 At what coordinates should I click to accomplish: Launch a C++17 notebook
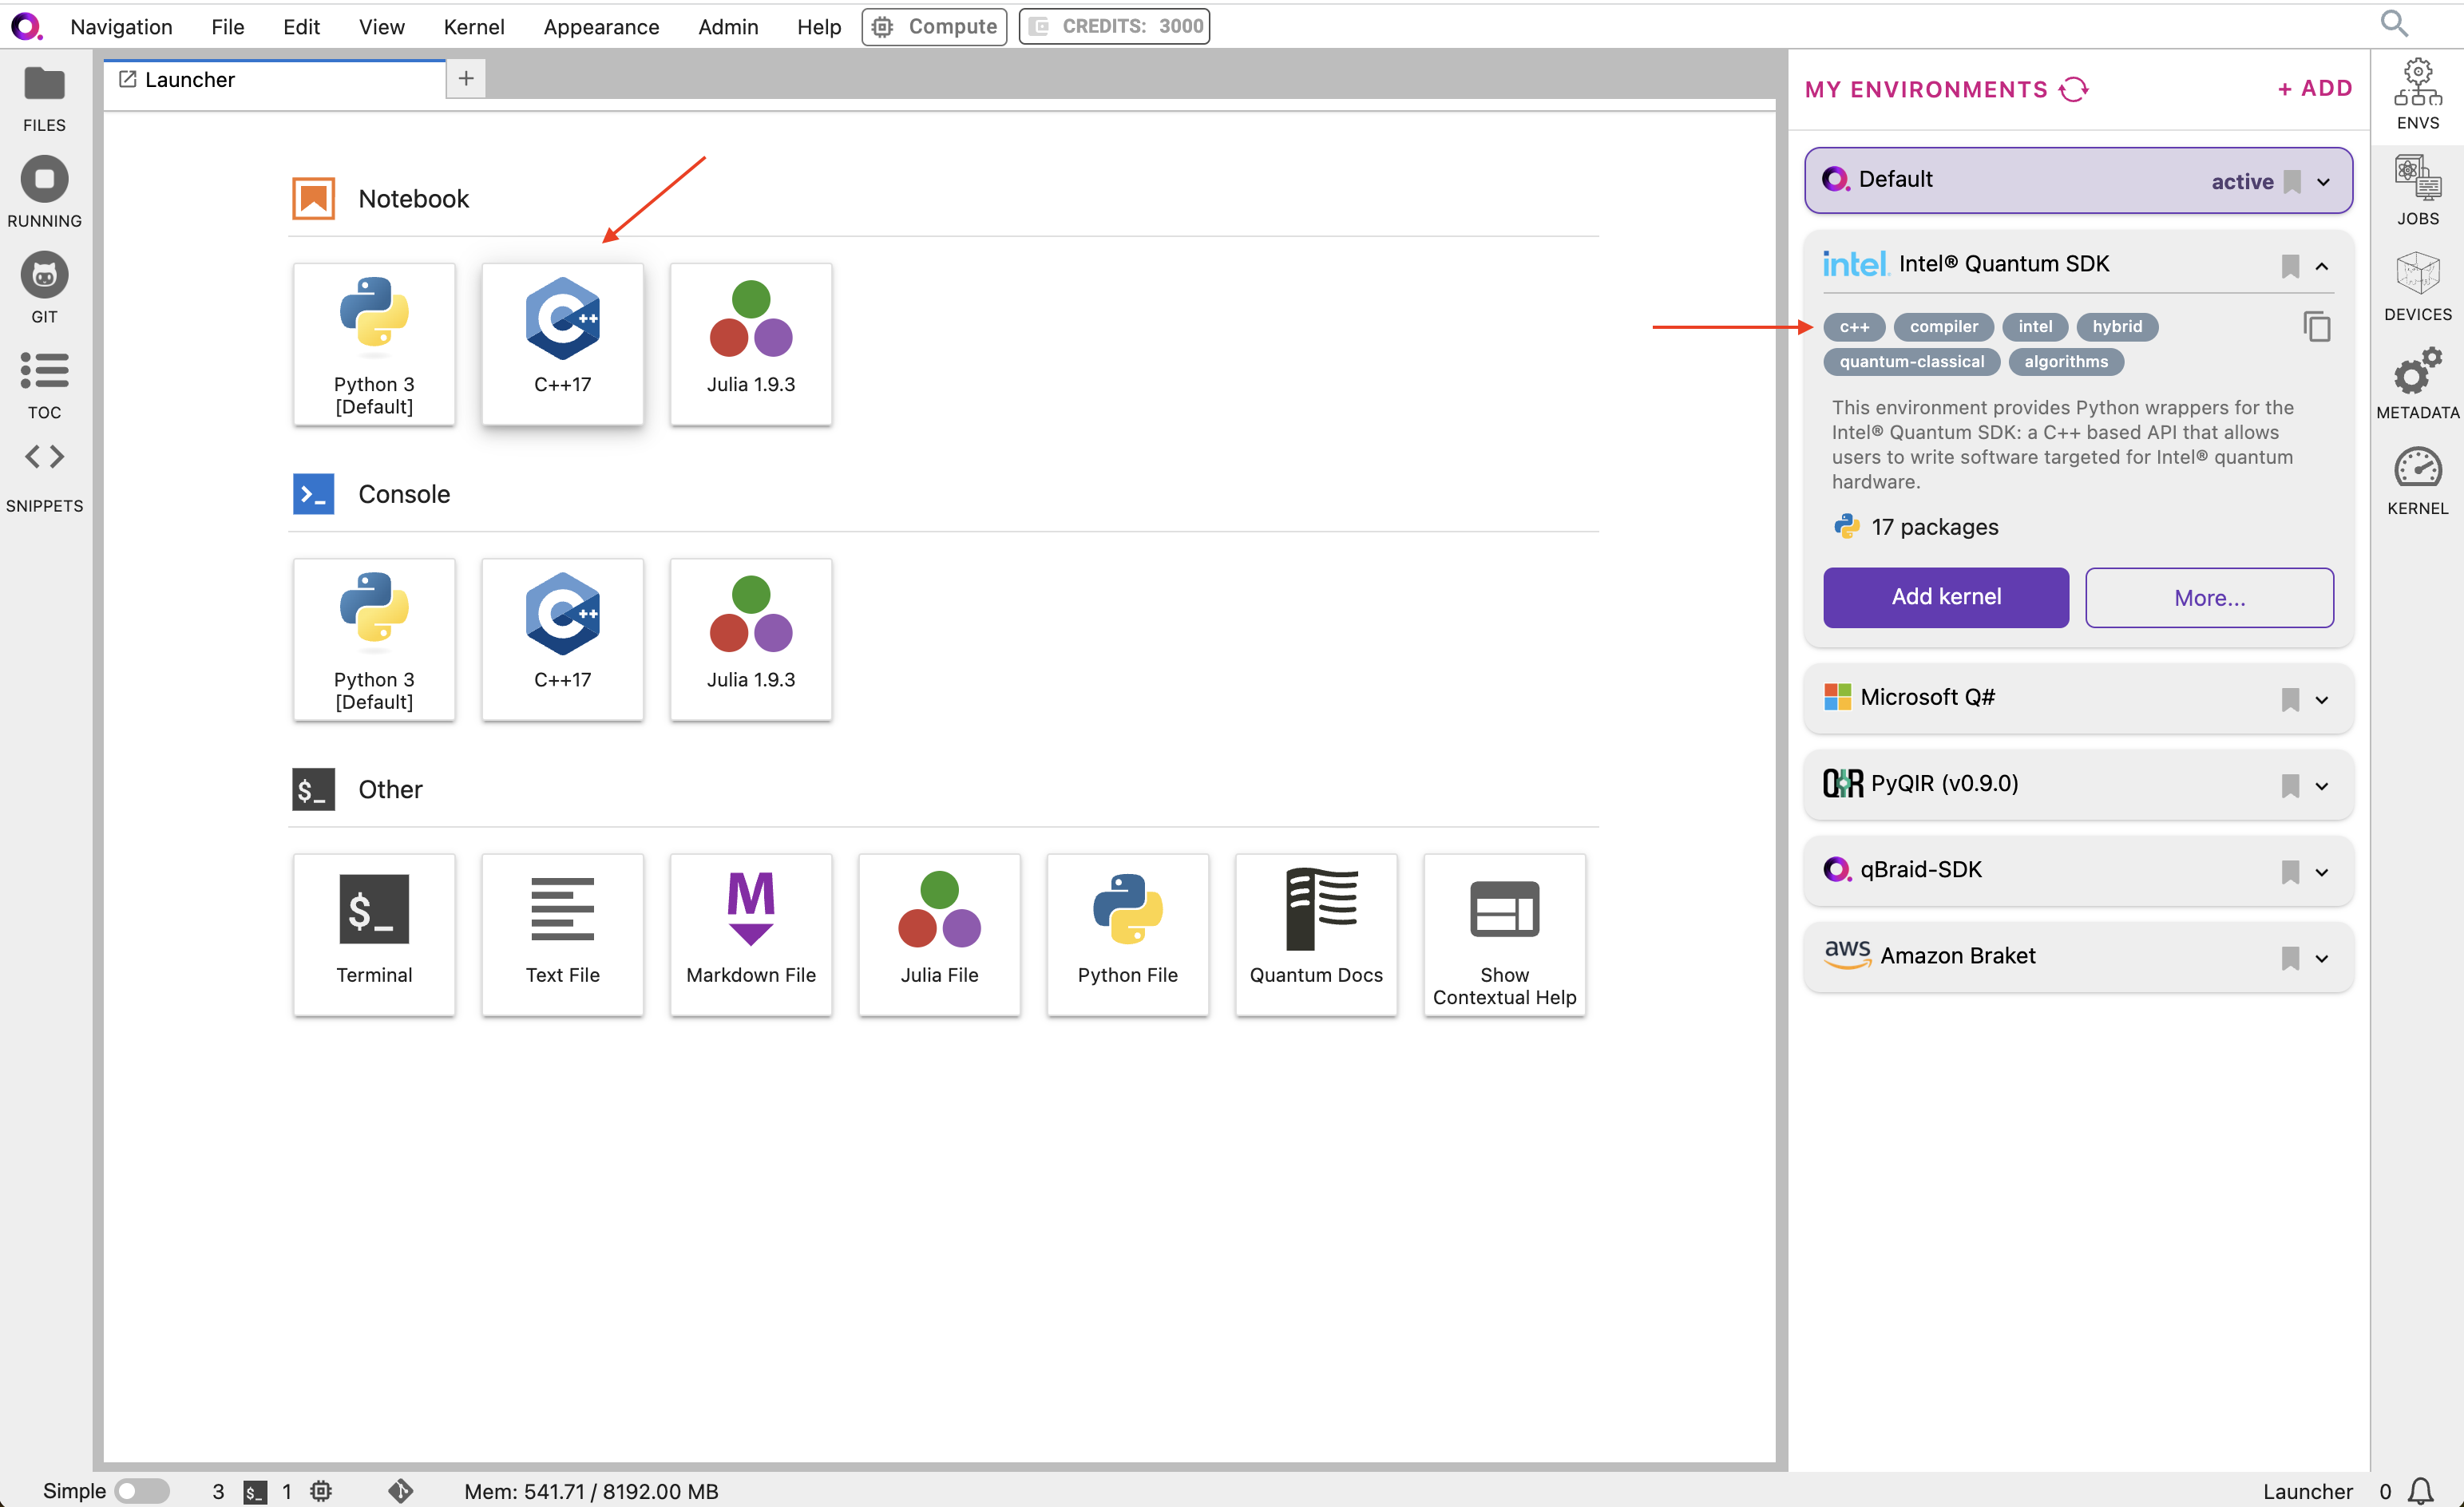562,344
